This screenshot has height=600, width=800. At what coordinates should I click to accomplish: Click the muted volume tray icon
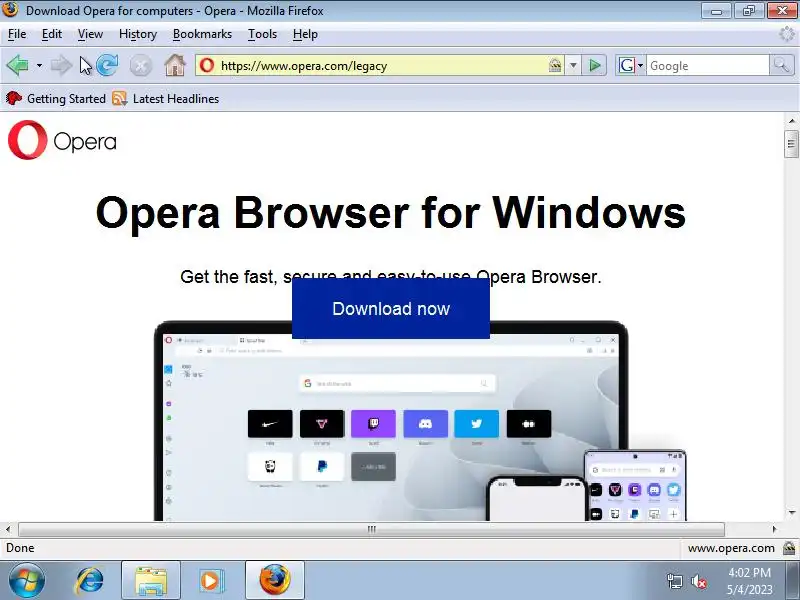point(698,581)
